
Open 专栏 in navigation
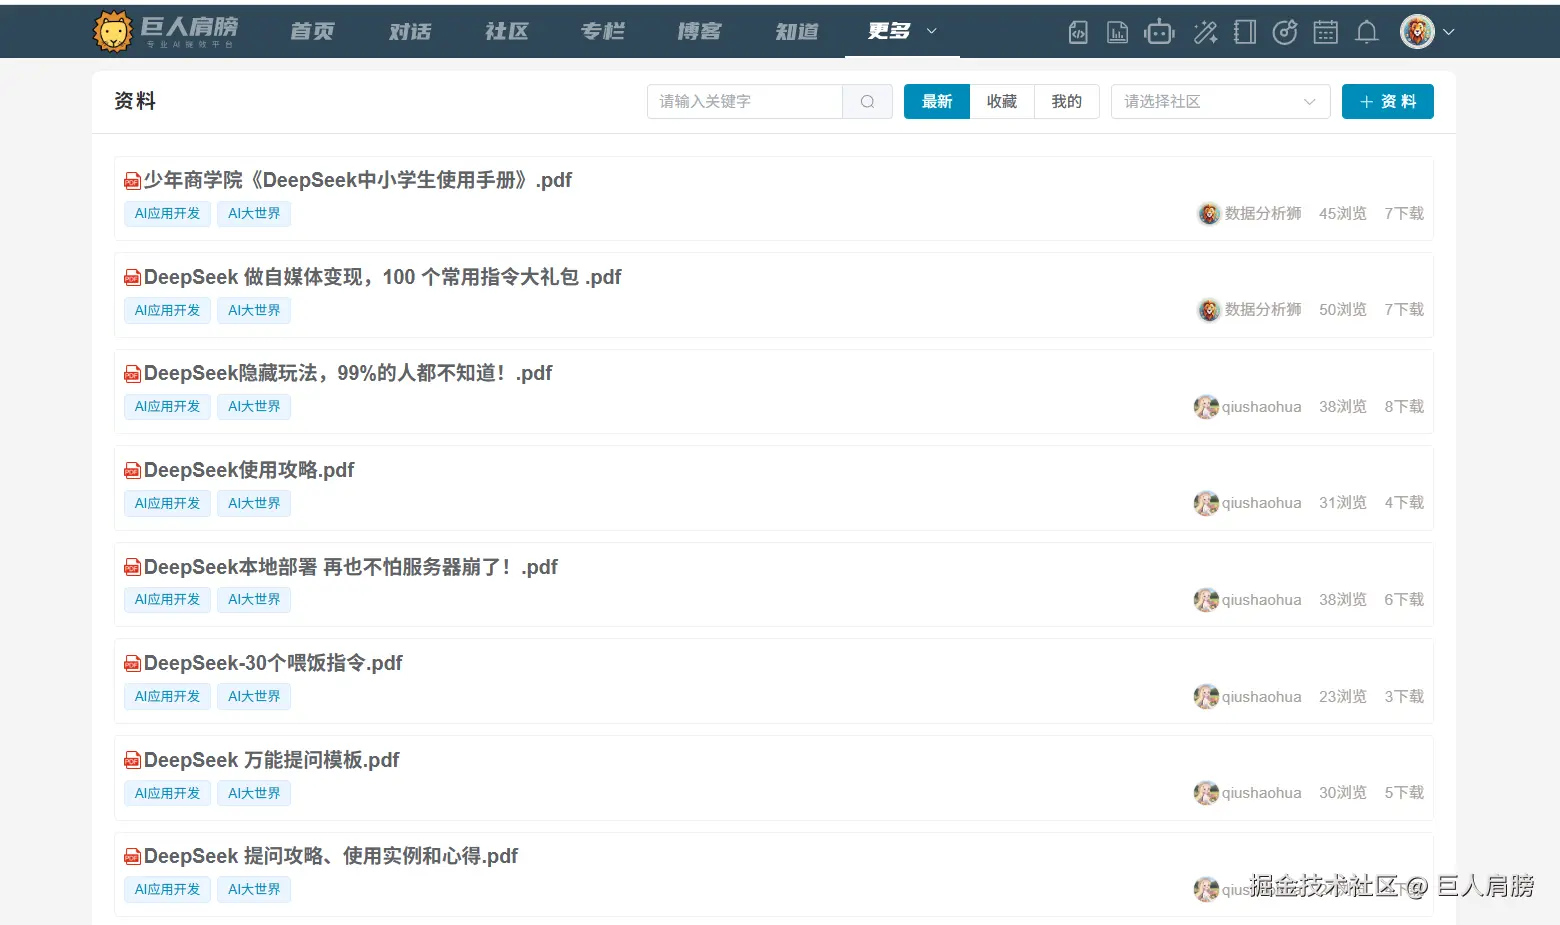pyautogui.click(x=603, y=31)
